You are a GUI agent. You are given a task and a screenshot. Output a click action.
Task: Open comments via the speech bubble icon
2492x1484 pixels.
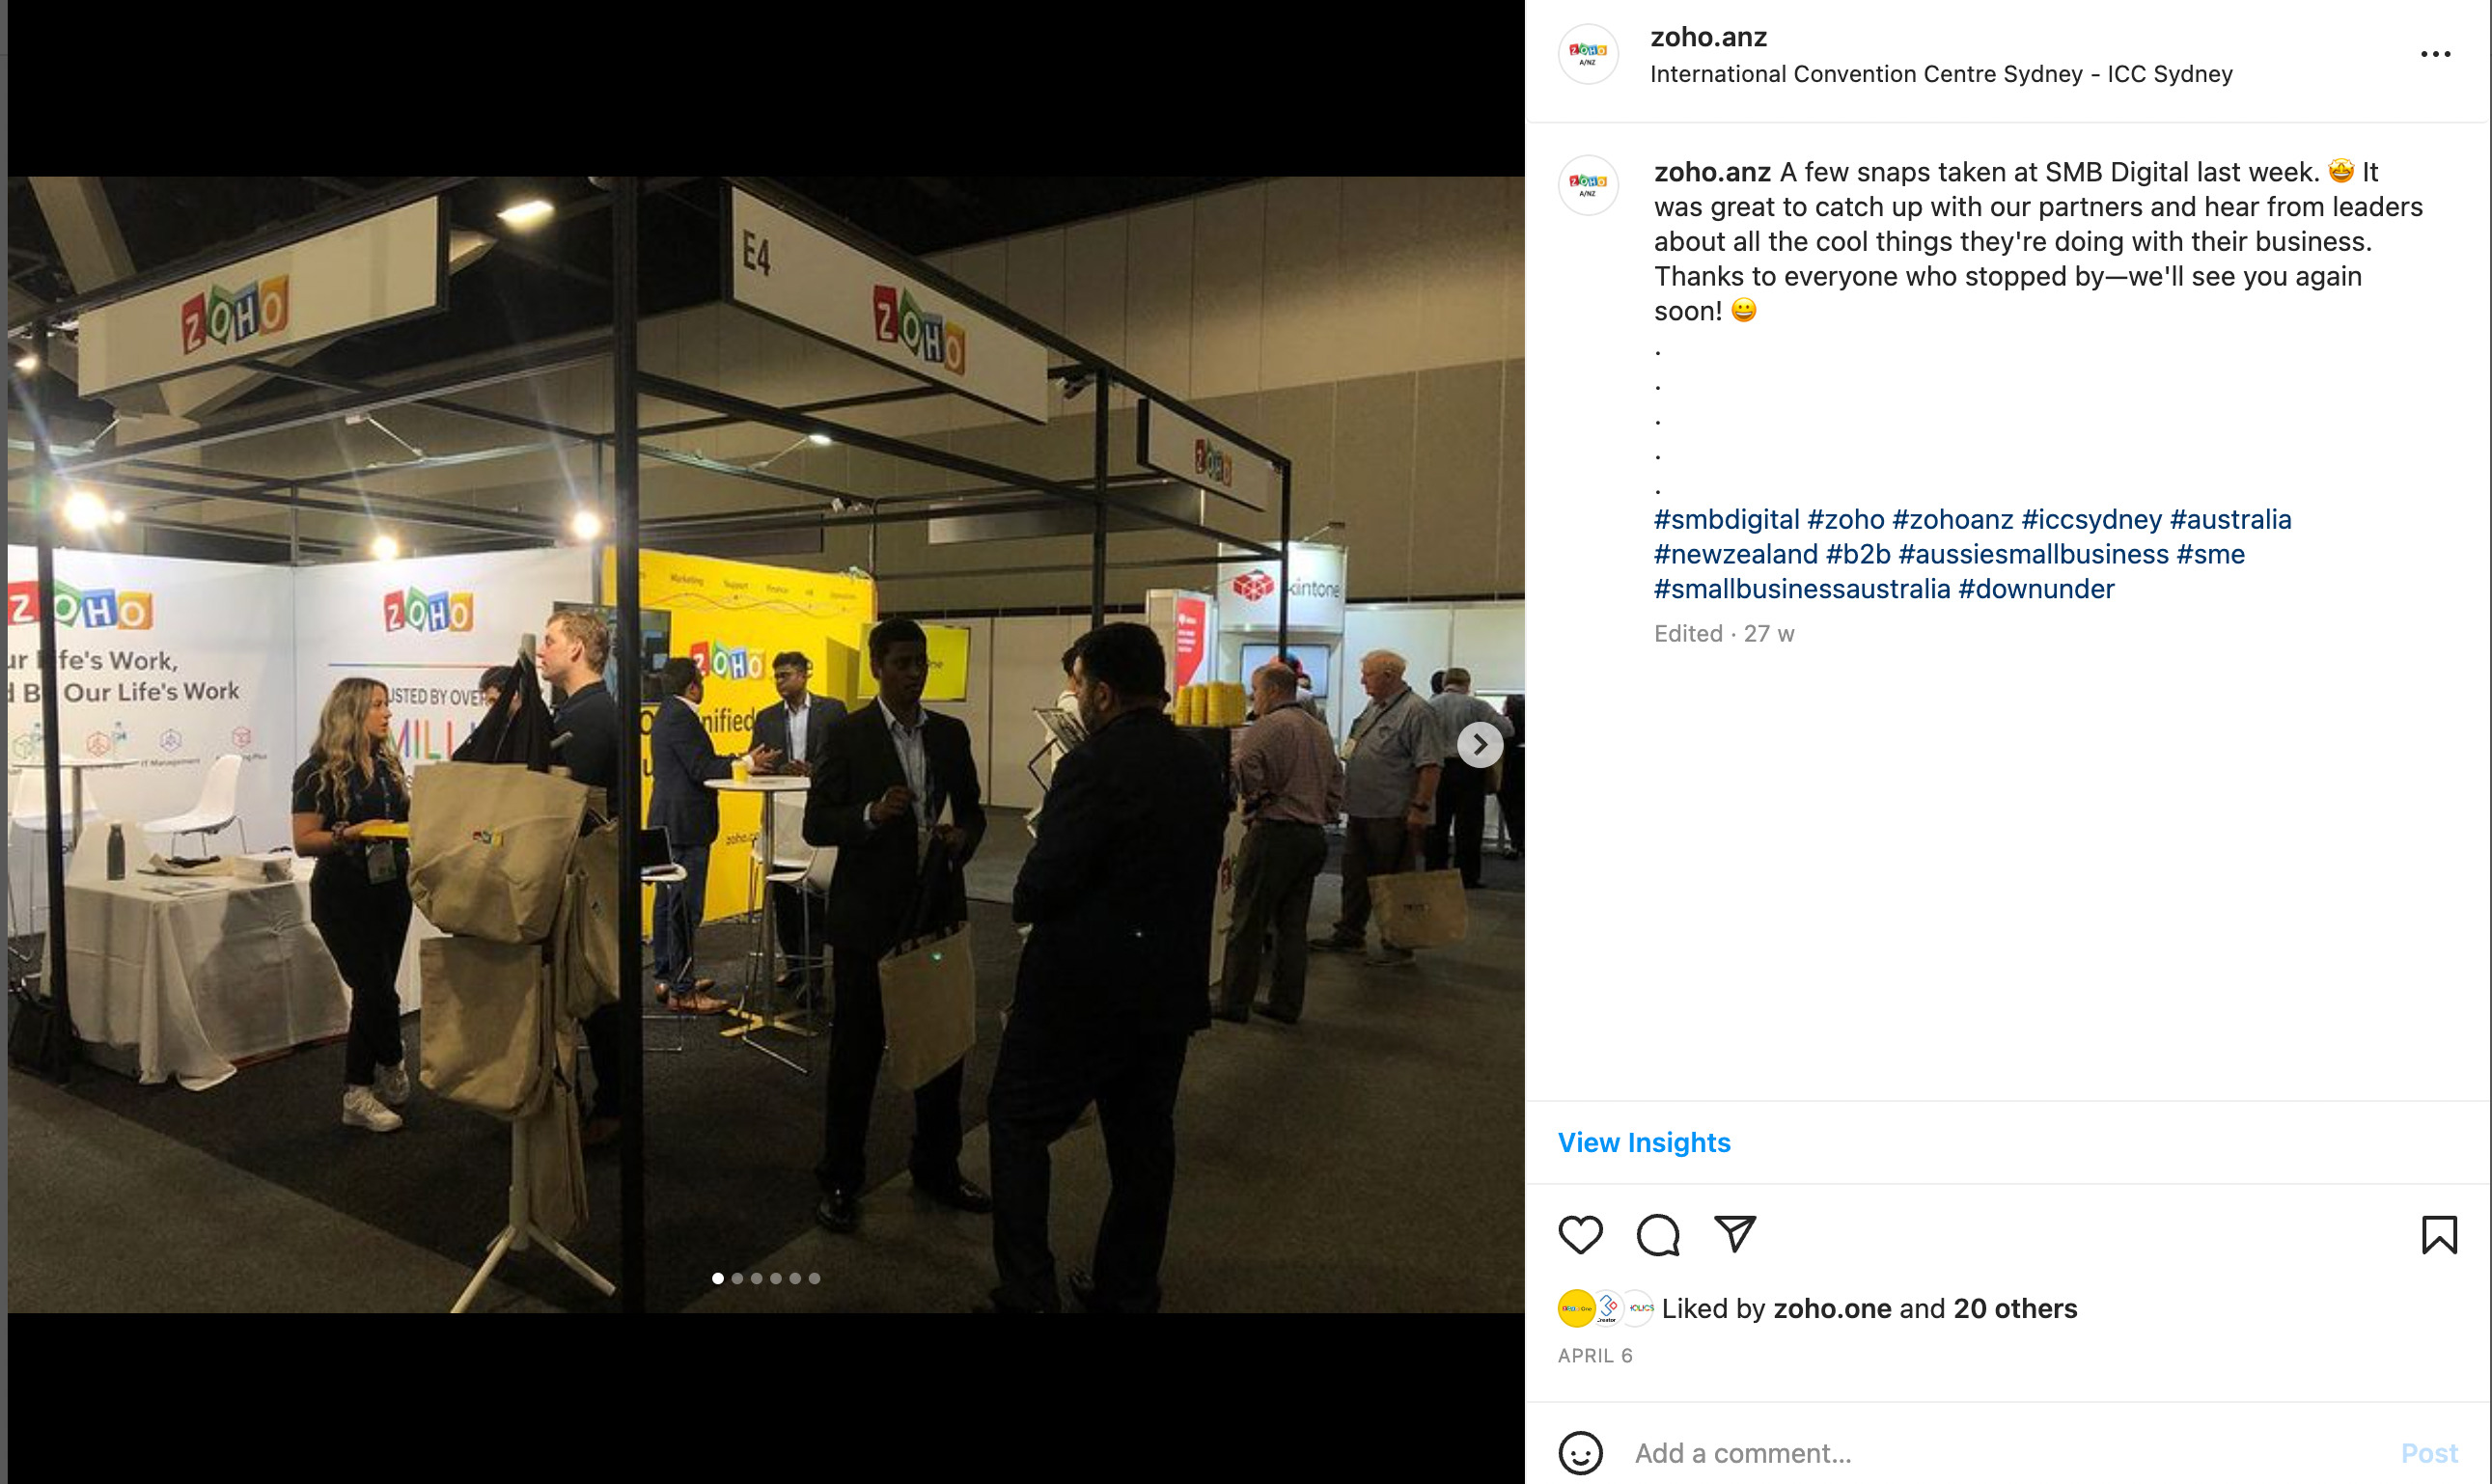tap(1657, 1234)
